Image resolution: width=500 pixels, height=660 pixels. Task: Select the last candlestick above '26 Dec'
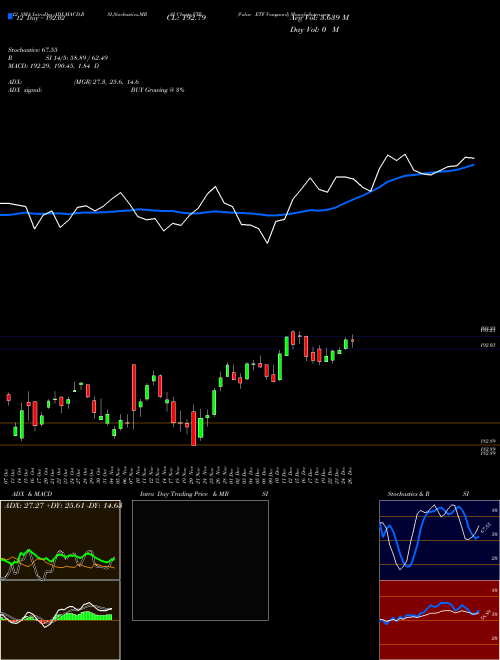[x=353, y=341]
